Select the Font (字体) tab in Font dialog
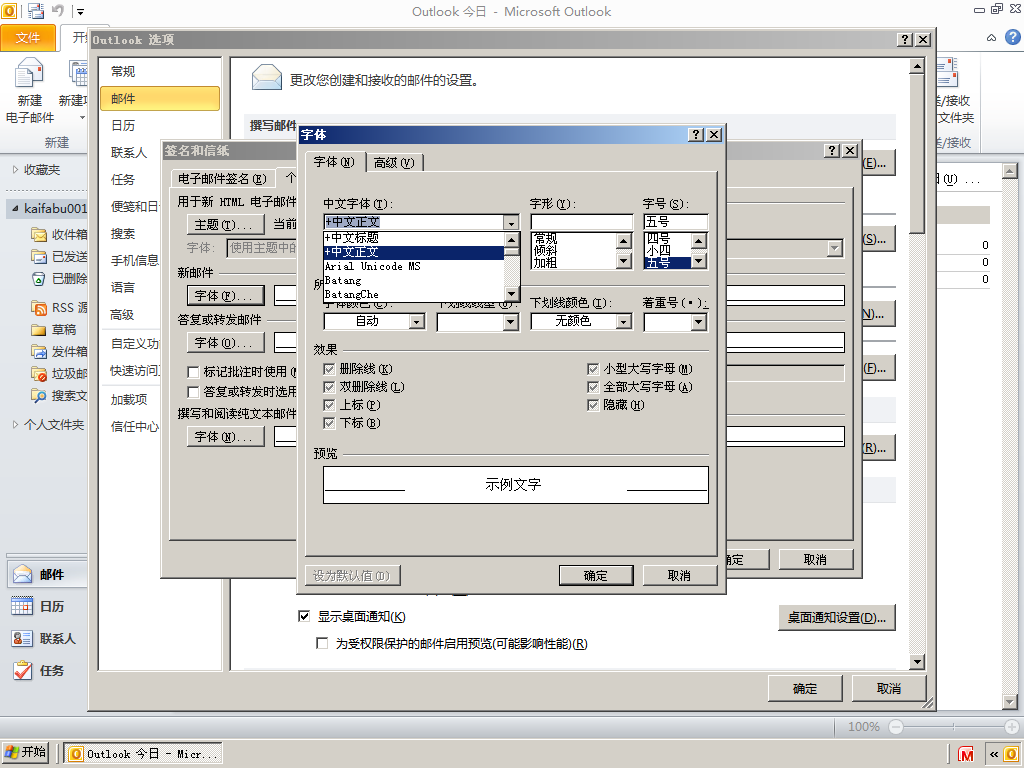This screenshot has height=768, width=1024. pyautogui.click(x=334, y=161)
